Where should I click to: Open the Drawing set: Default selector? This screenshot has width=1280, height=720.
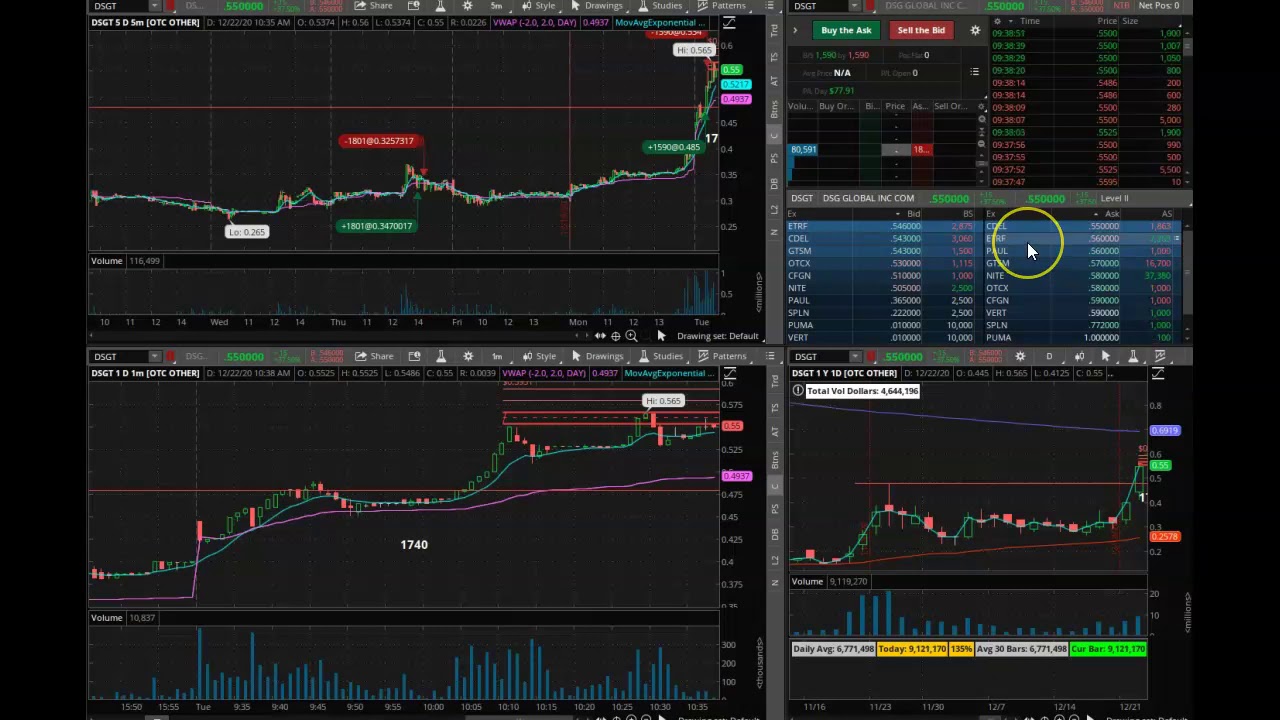point(717,336)
